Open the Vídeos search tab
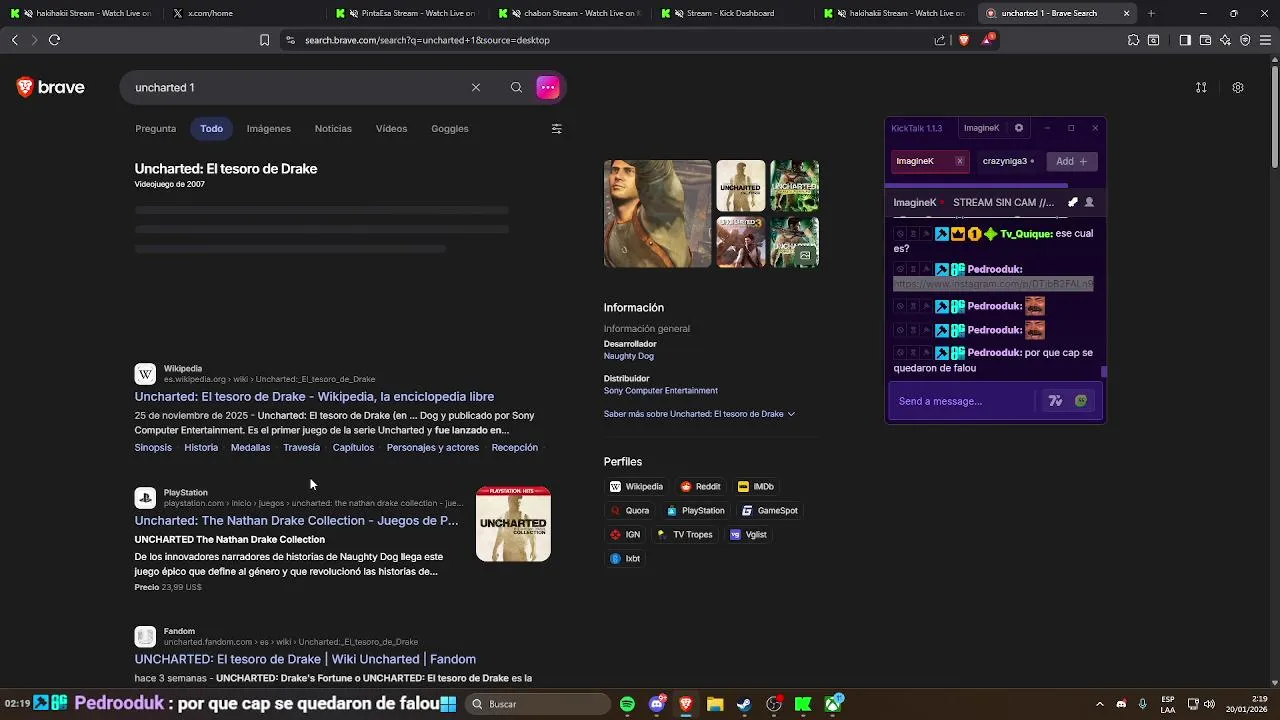 pyautogui.click(x=391, y=129)
